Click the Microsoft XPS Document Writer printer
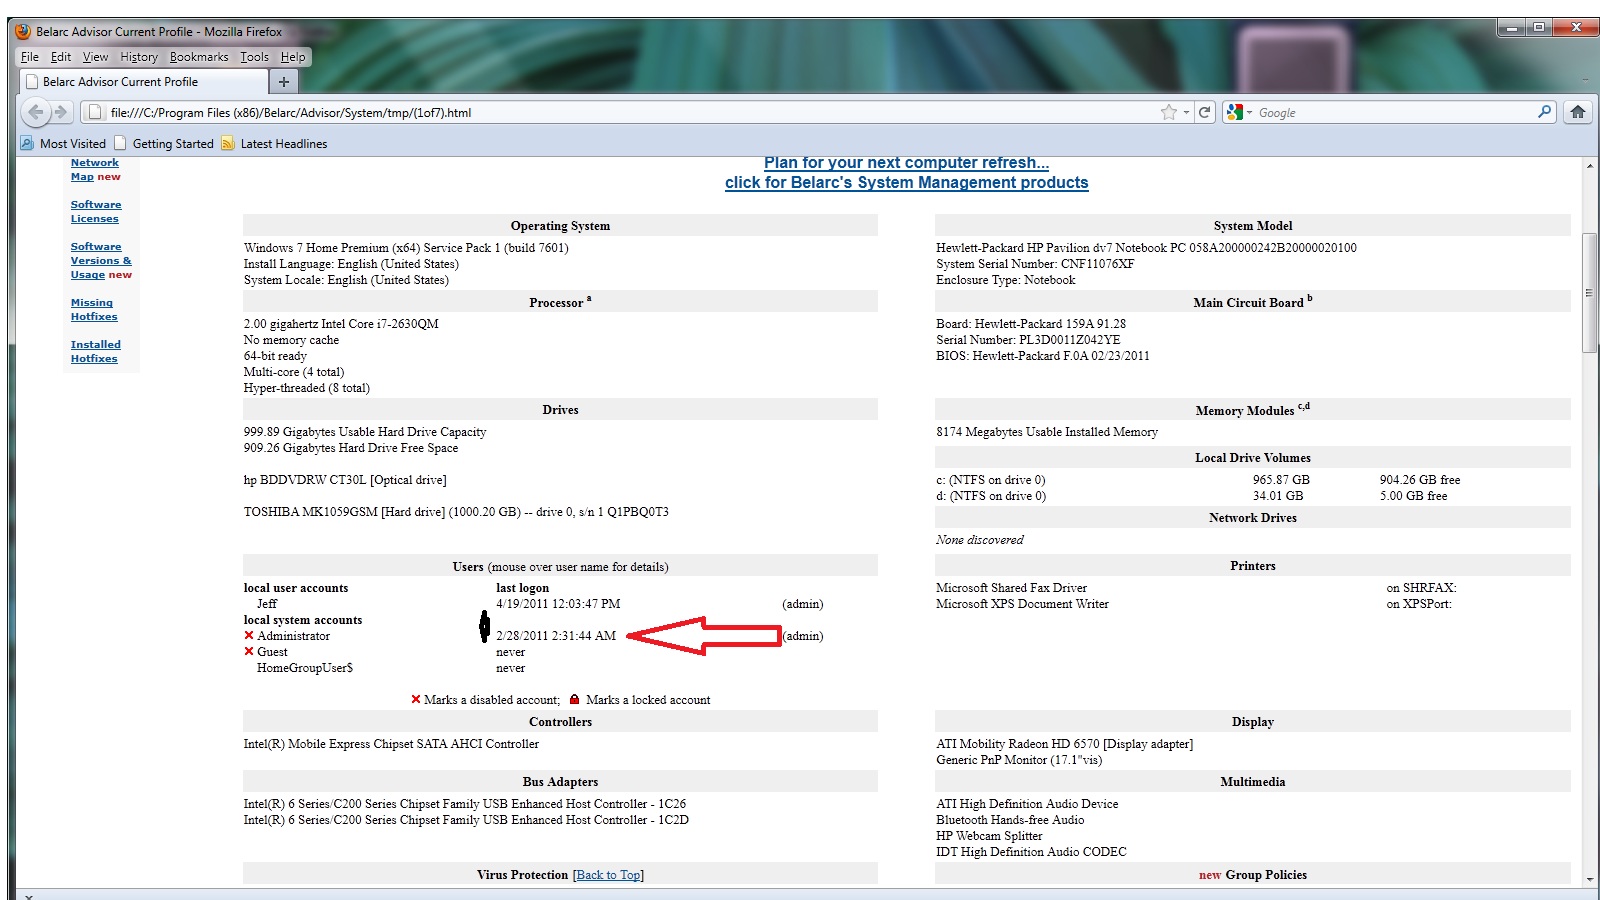 click(x=1022, y=603)
